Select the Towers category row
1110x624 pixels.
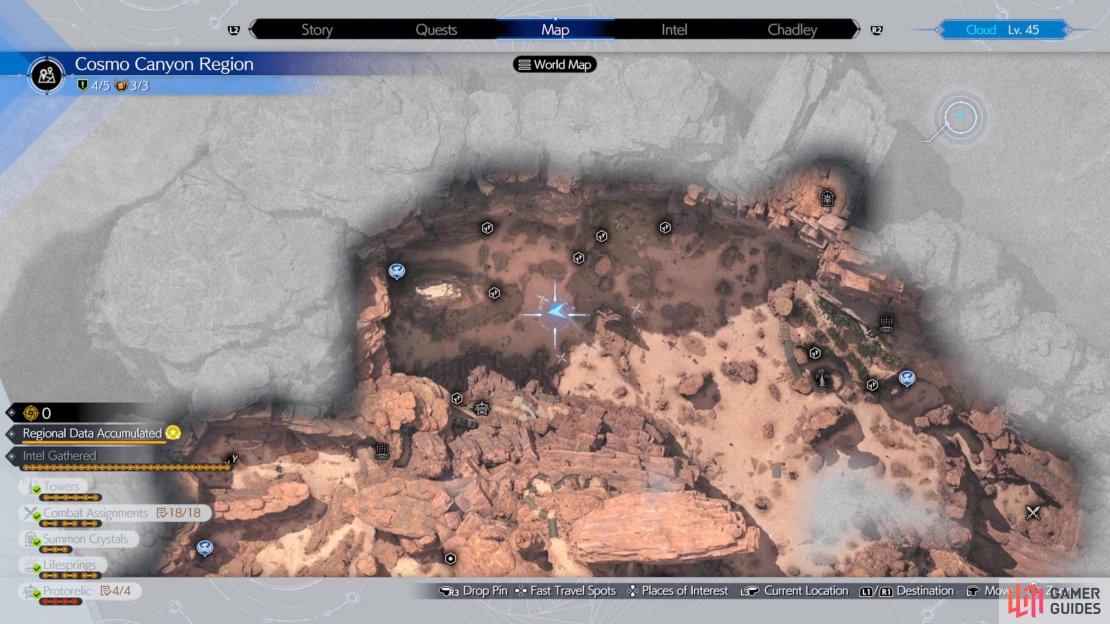(53, 487)
